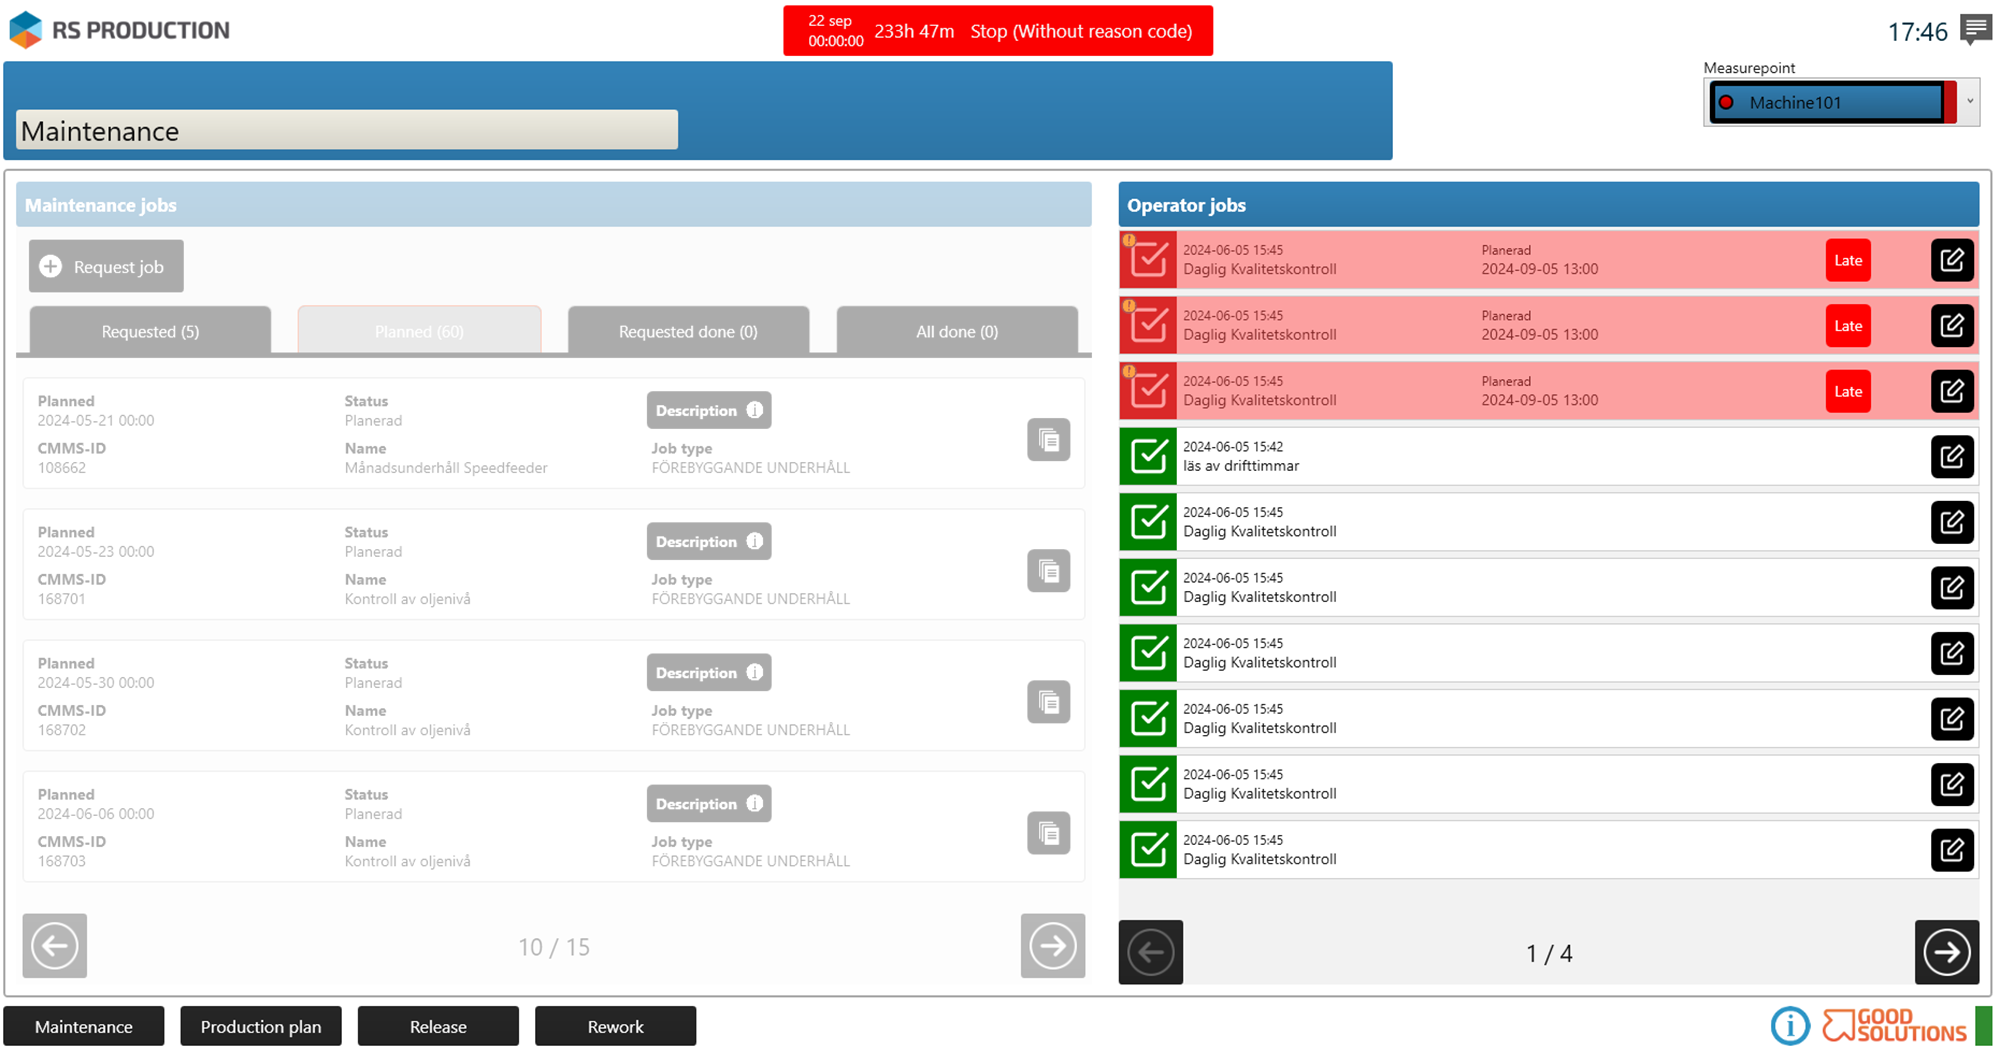This screenshot has height=1049, width=2000.
Task: Open the Production plan view
Action: 261,1026
